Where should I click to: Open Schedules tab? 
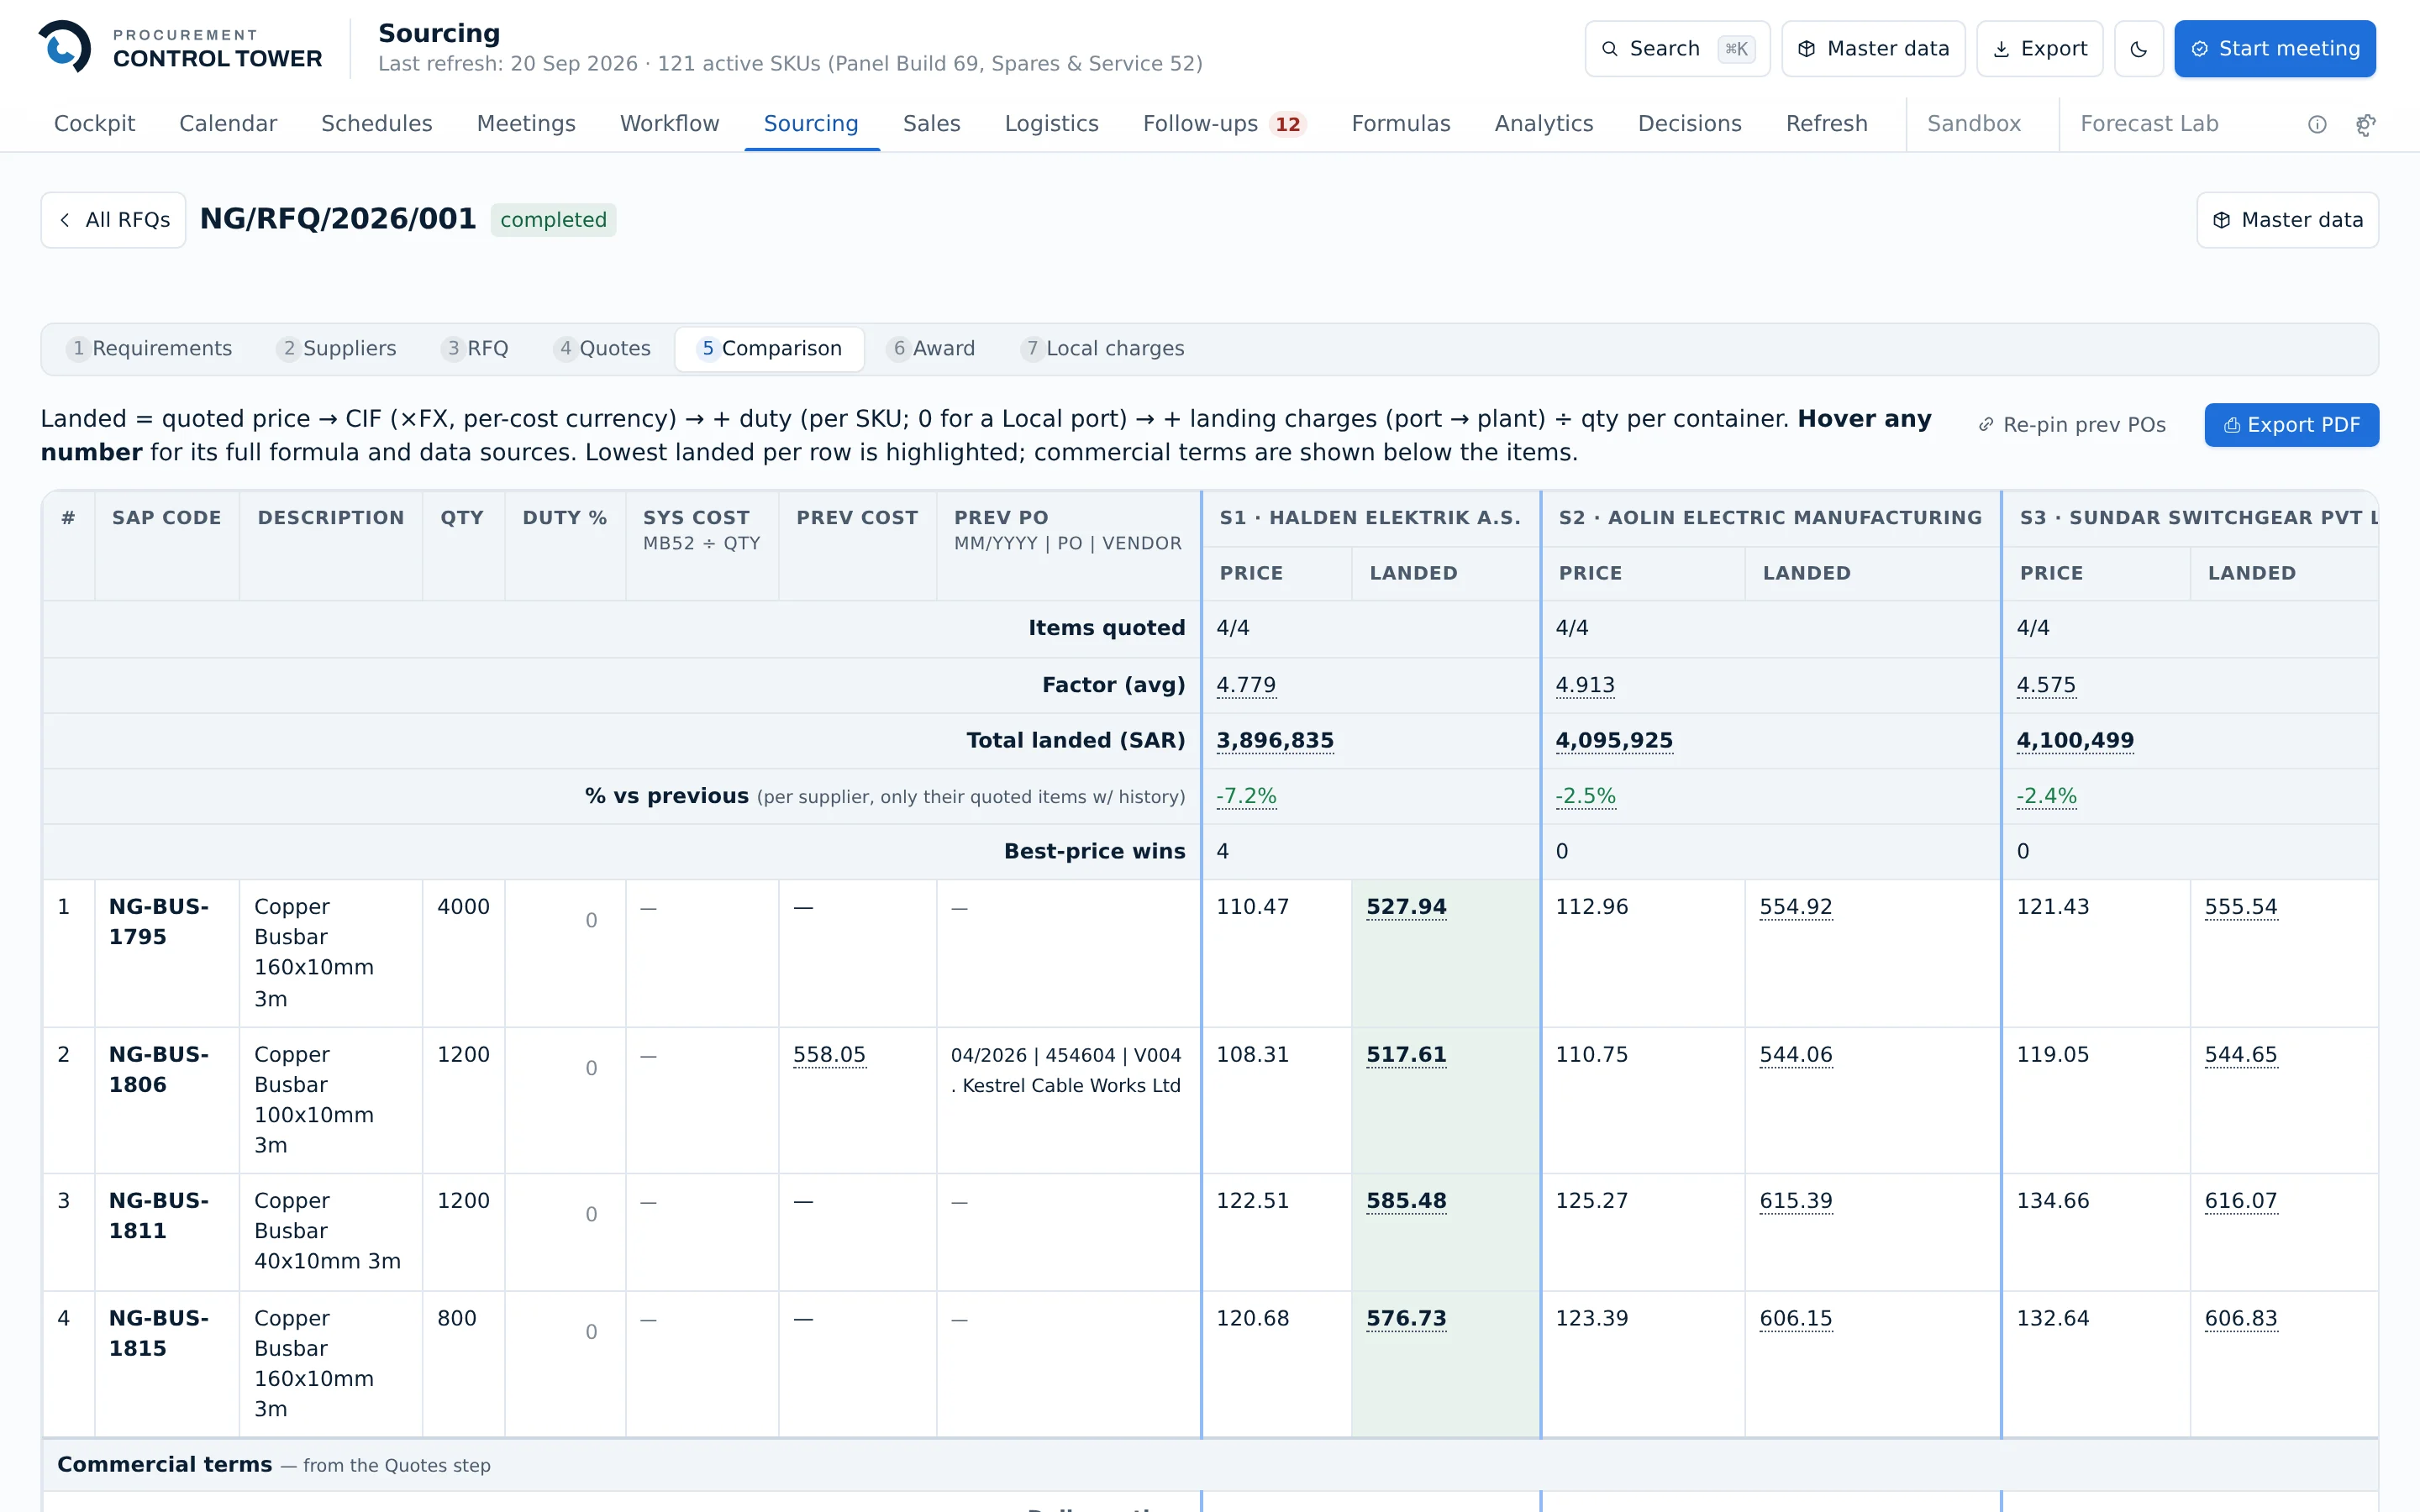376,124
